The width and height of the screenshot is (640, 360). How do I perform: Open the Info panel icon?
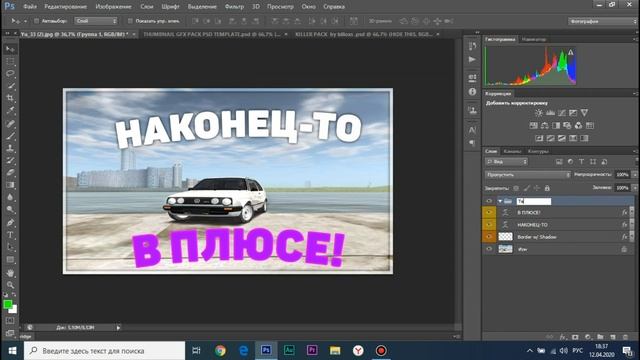click(472, 92)
